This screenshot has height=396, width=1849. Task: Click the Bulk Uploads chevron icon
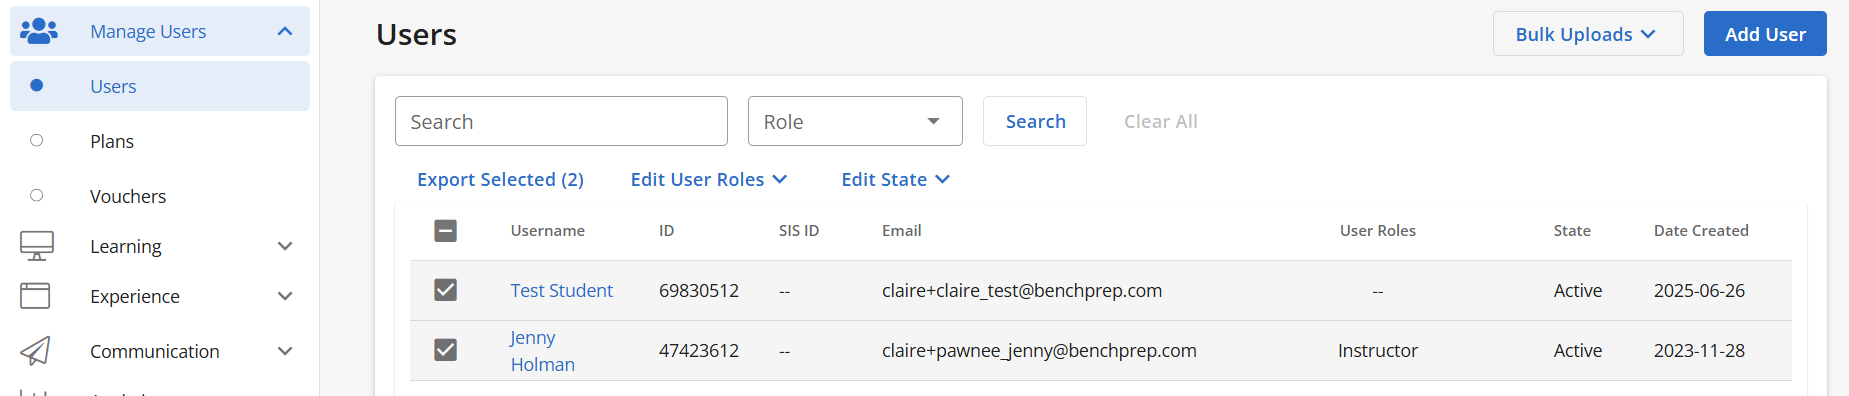1648,34
